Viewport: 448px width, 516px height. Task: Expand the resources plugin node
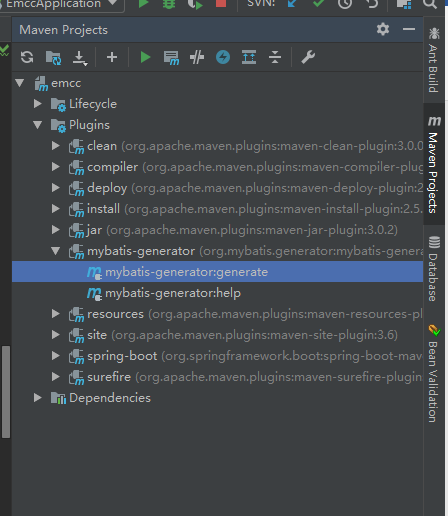pyautogui.click(x=56, y=314)
